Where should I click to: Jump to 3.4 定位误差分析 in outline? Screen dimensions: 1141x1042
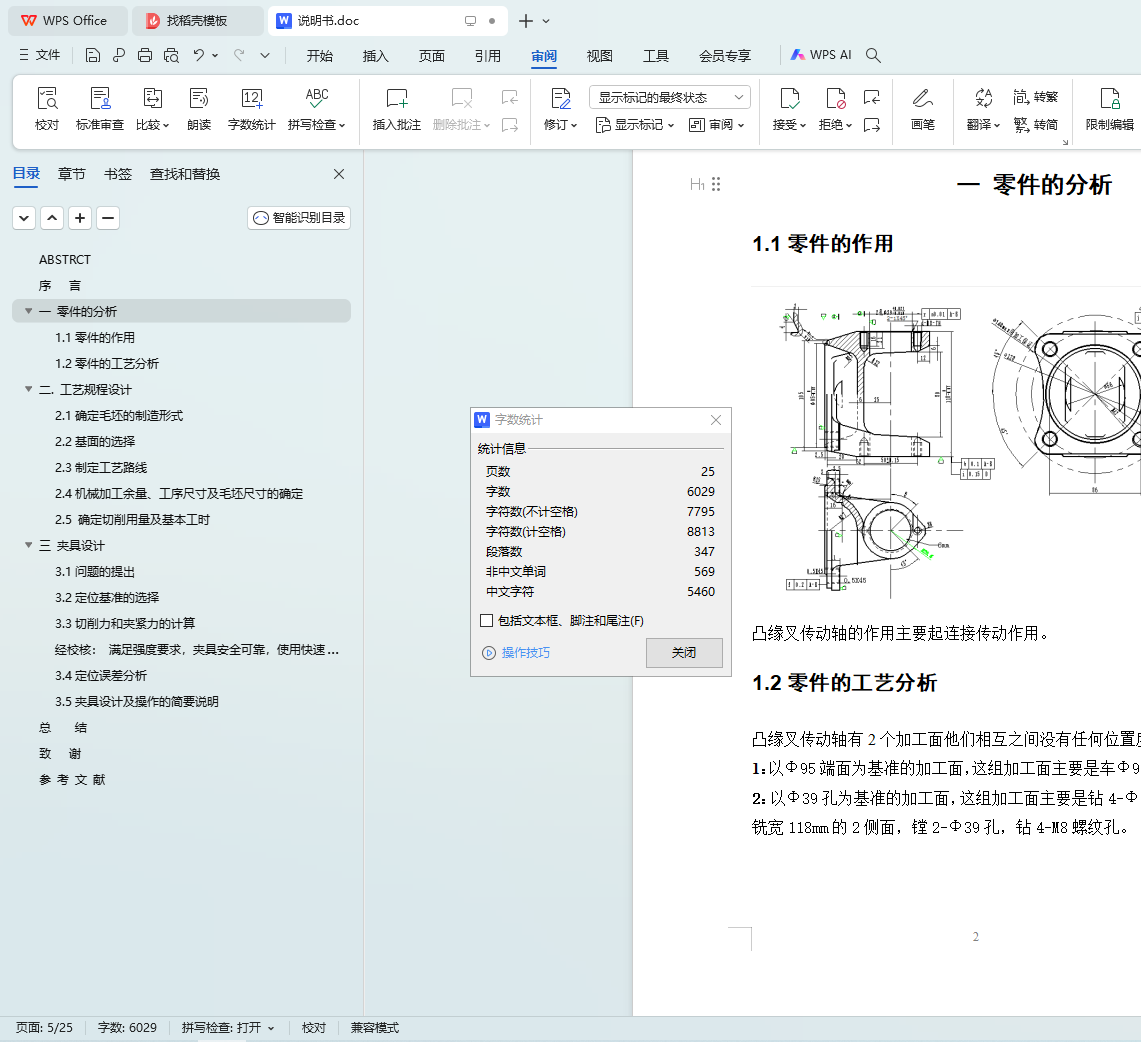[x=101, y=675]
